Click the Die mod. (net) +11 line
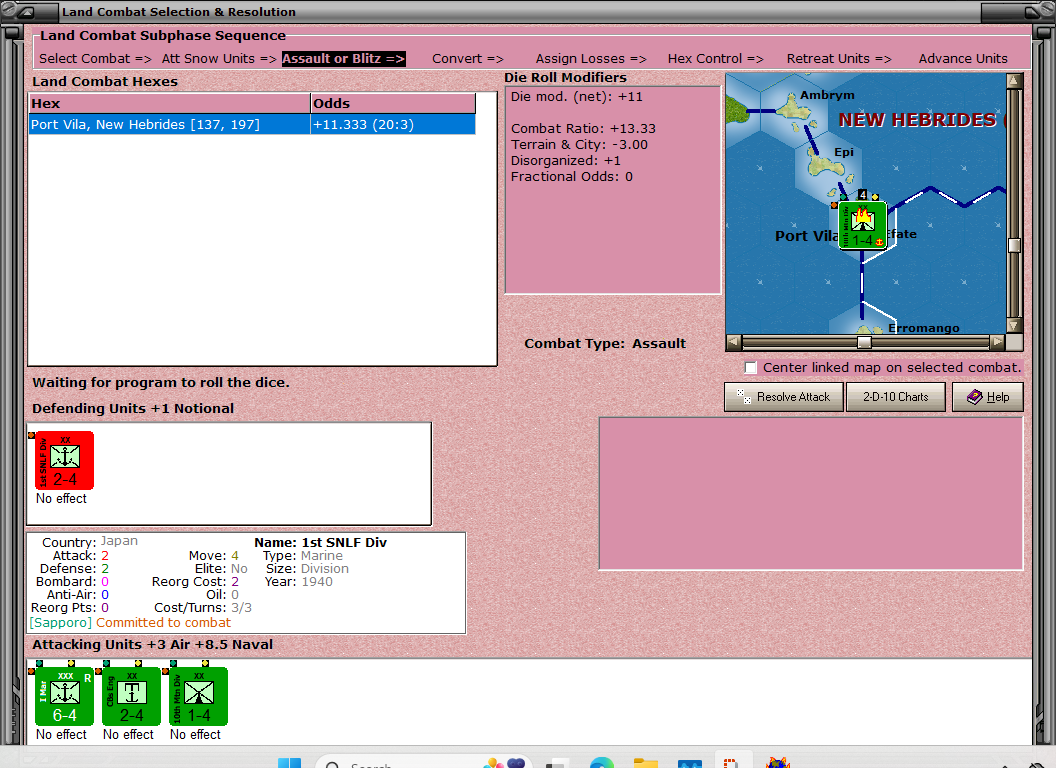 coord(576,97)
